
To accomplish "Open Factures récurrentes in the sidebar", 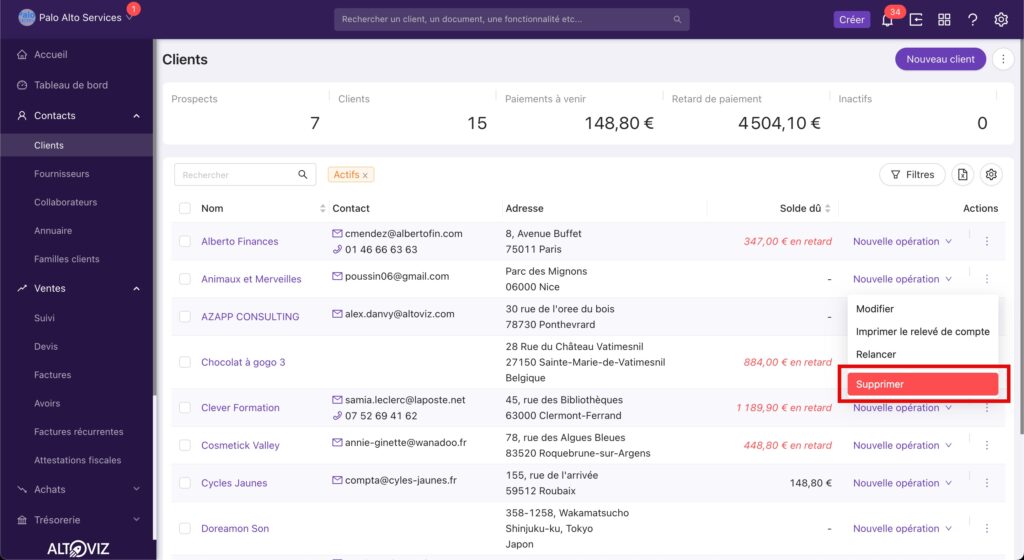I will tap(78, 432).
